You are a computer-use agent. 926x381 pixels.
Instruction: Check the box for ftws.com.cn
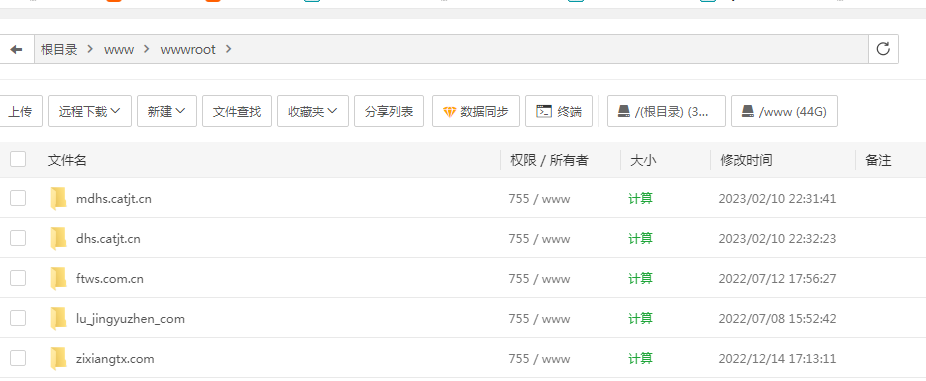[18, 278]
